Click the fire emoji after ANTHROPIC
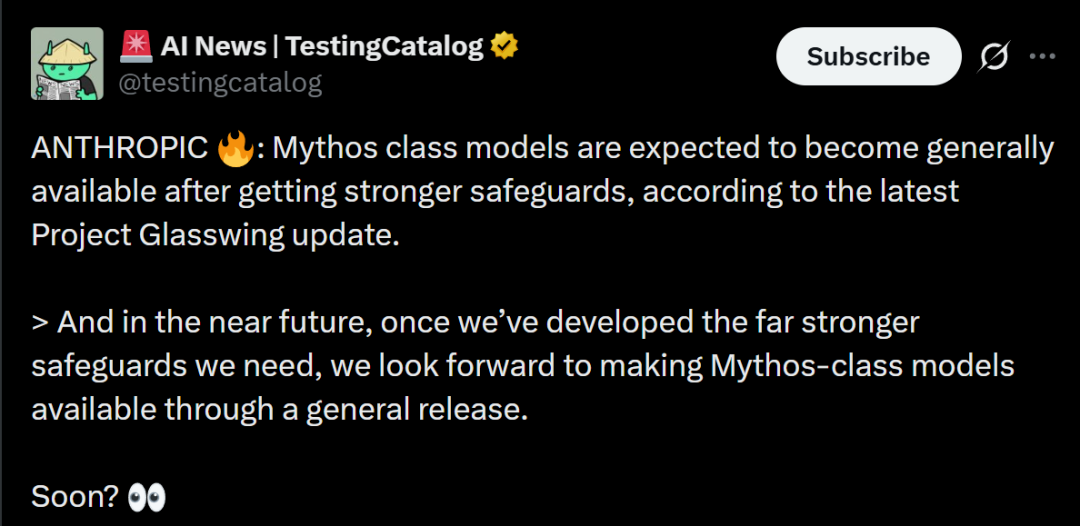 236,147
